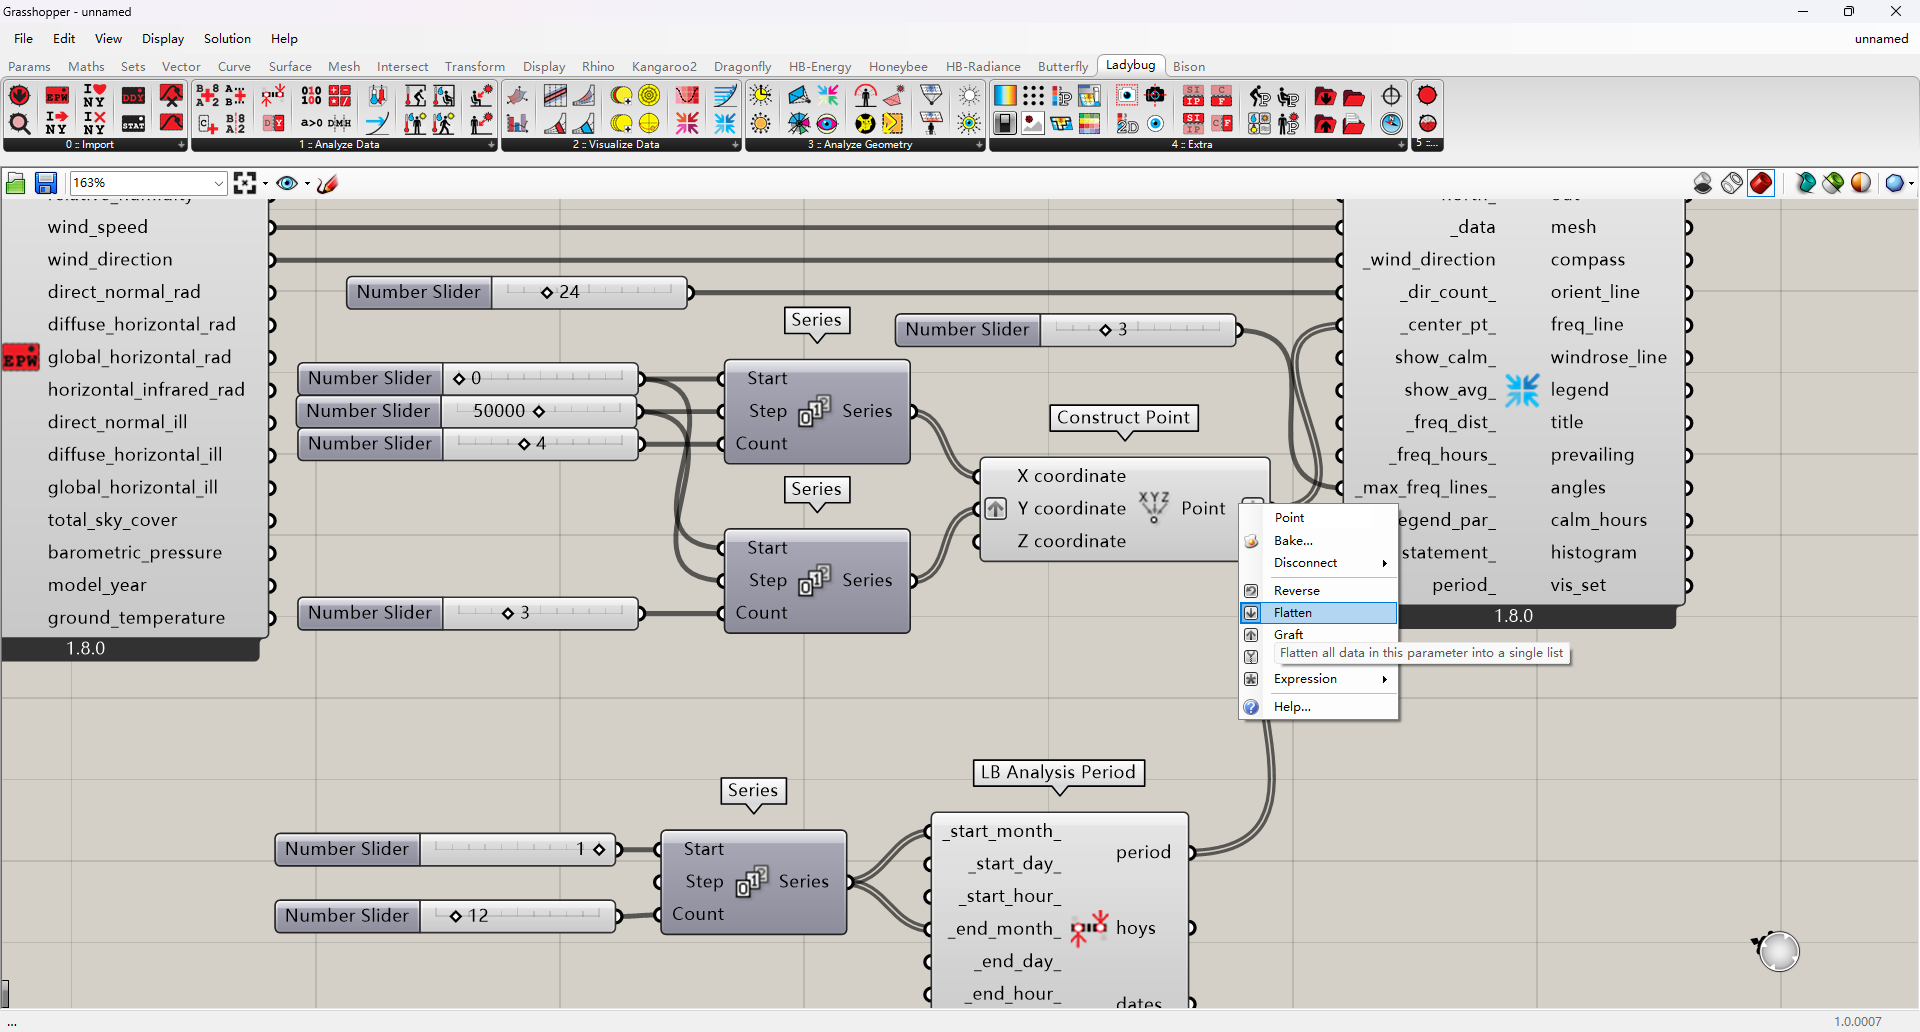Viewport: 1920px width, 1032px height.
Task: Toggle shaded preview mode
Action: click(1761, 183)
